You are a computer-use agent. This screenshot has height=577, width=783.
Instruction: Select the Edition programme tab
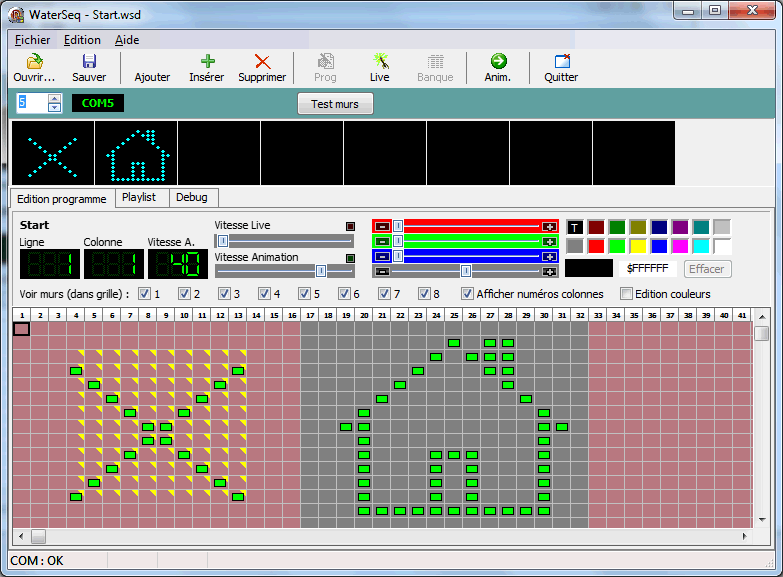coord(62,199)
